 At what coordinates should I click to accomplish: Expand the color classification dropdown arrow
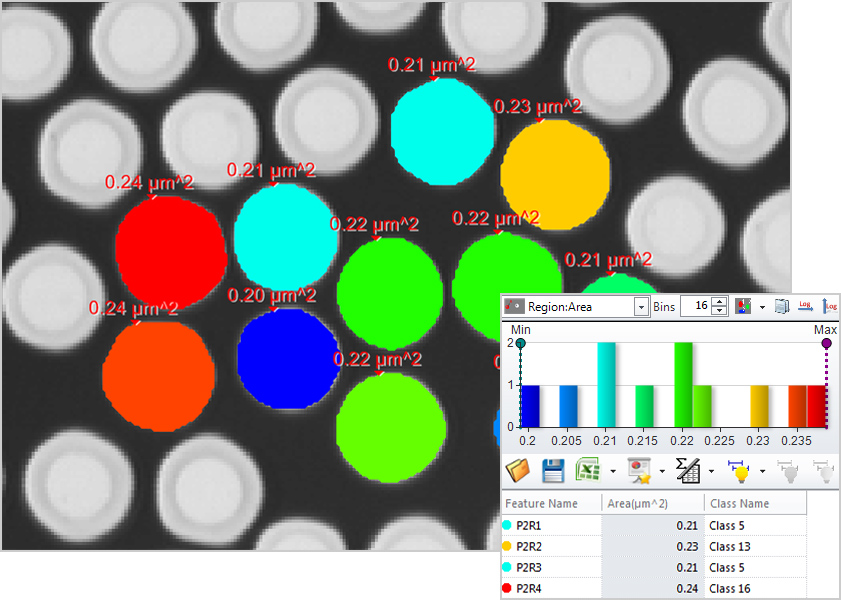762,307
